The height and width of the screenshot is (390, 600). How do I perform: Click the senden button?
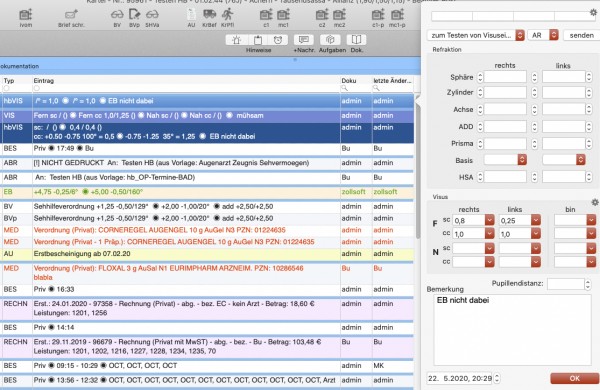[581, 35]
